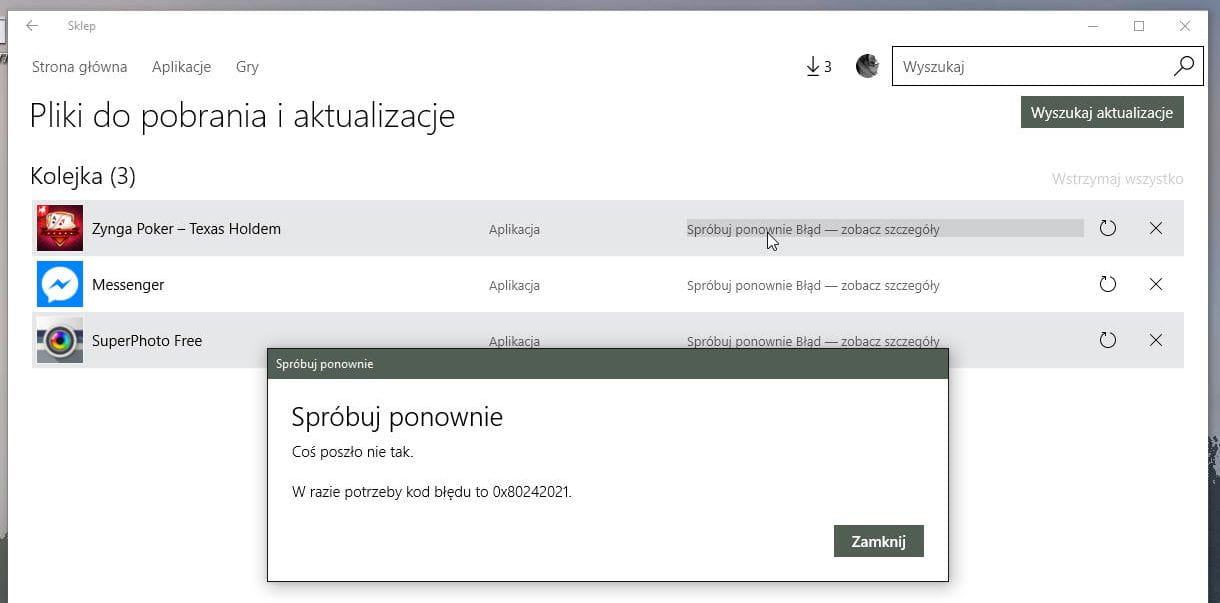Cancel SuperPhoto Free download
The height and width of the screenshot is (603, 1220).
coord(1156,340)
